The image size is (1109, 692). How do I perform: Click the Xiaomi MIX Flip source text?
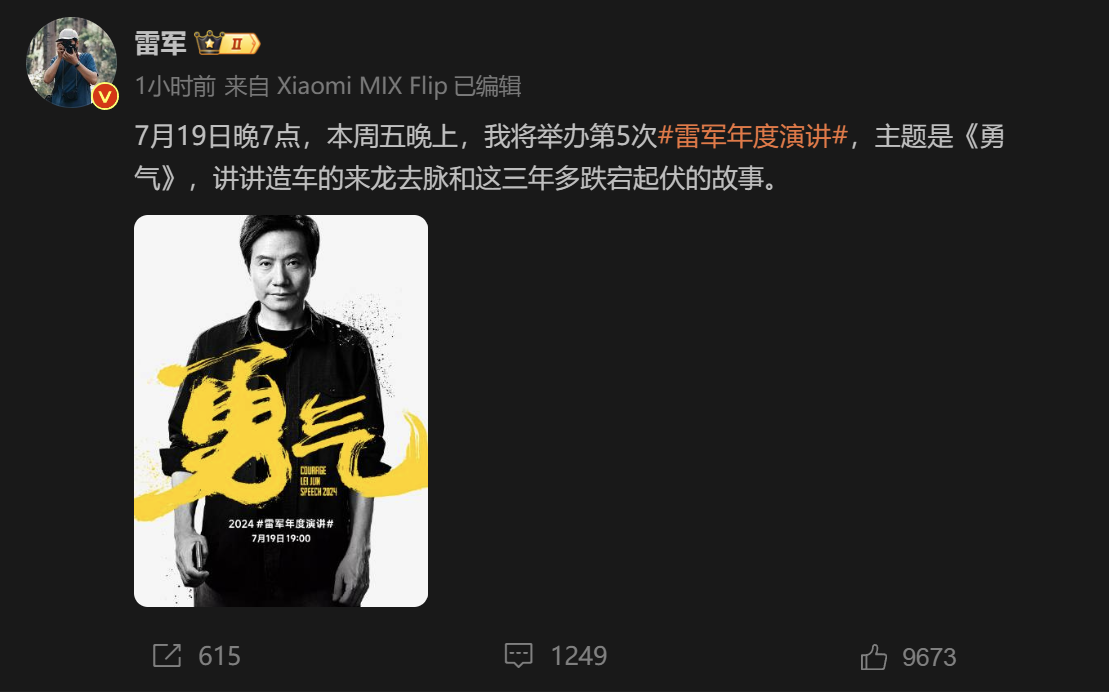[x=362, y=86]
